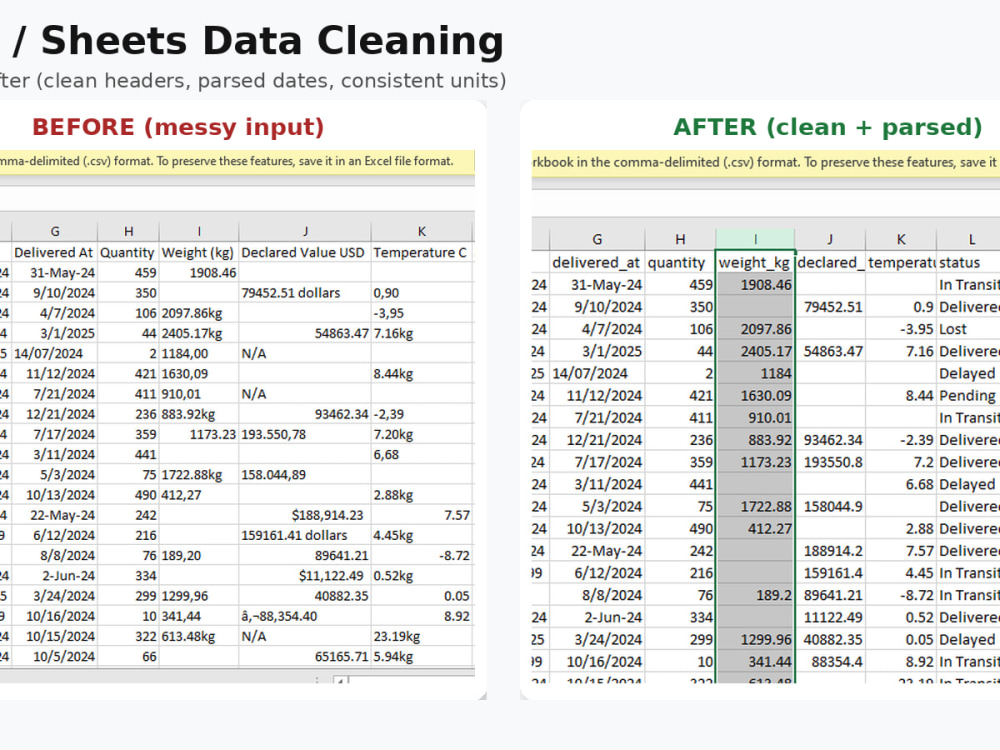Viewport: 1000px width, 750px height.
Task: Select the '-8.72' cell in AFTER sheet
Action: [x=901, y=595]
